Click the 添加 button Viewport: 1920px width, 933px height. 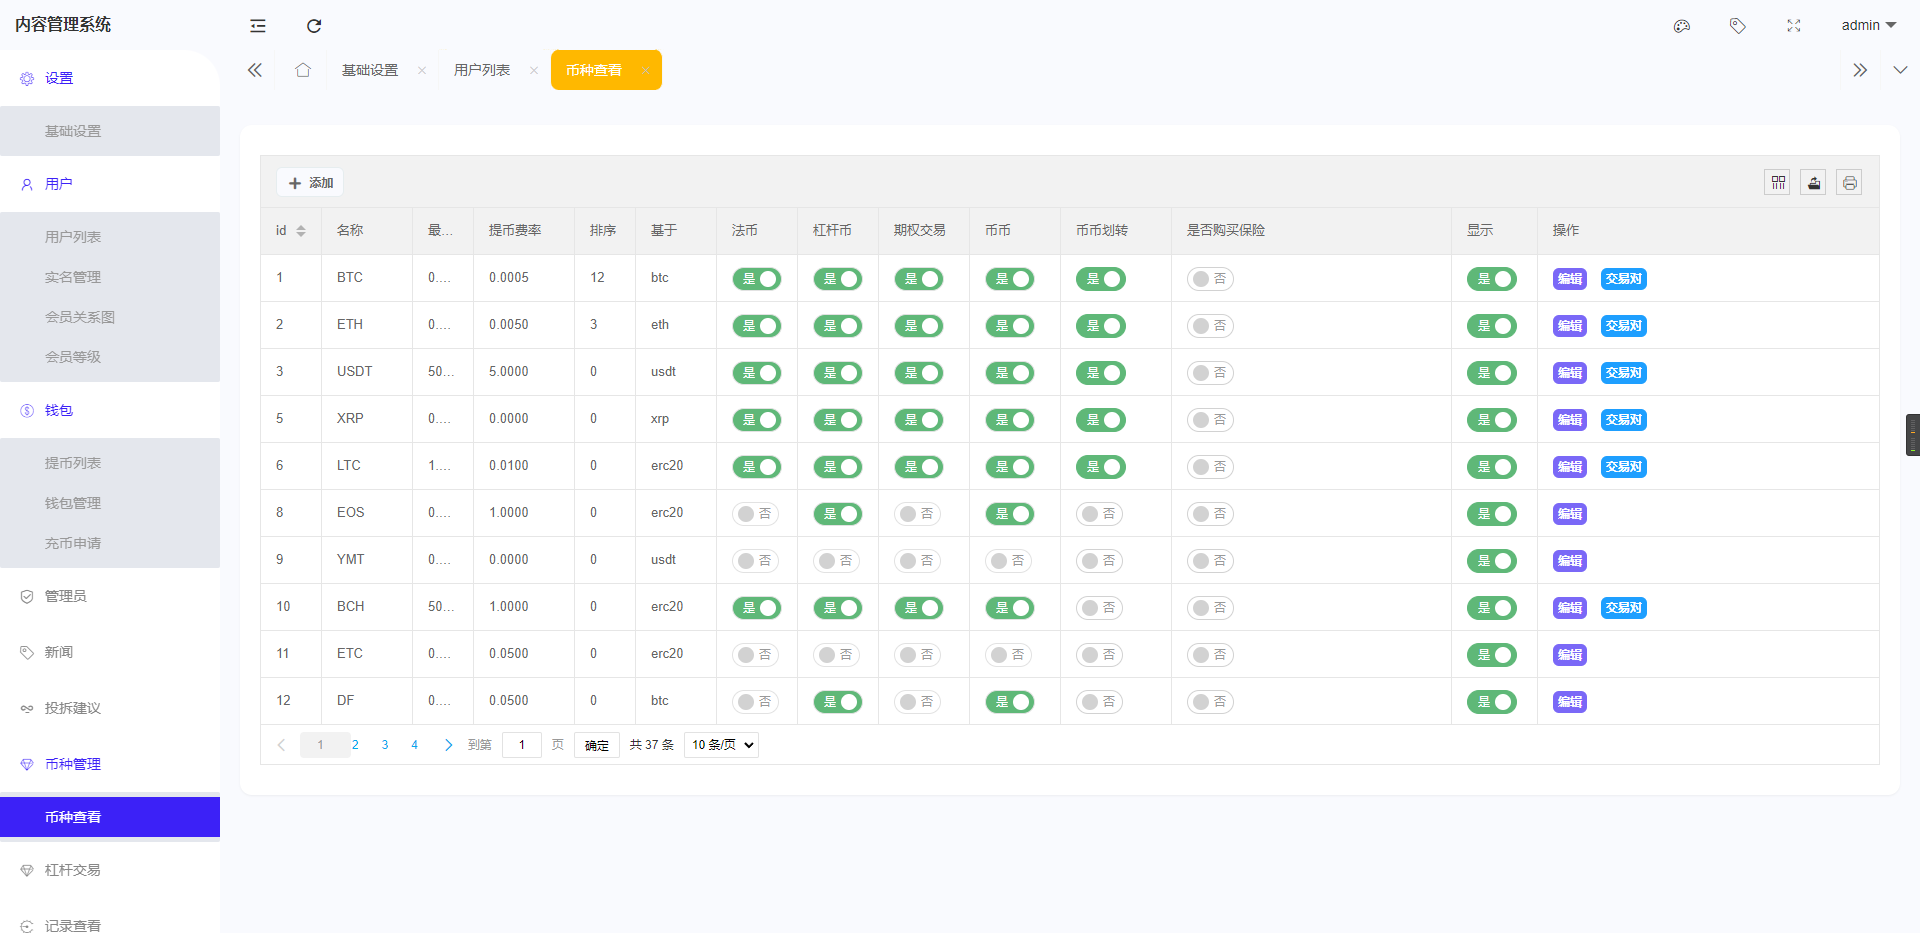pos(310,183)
